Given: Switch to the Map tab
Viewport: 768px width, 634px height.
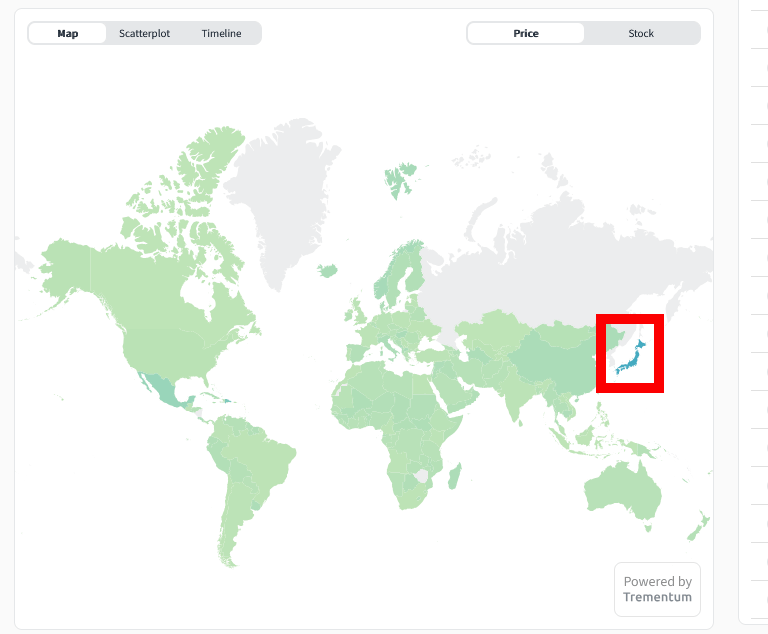Looking at the screenshot, I should pos(68,33).
